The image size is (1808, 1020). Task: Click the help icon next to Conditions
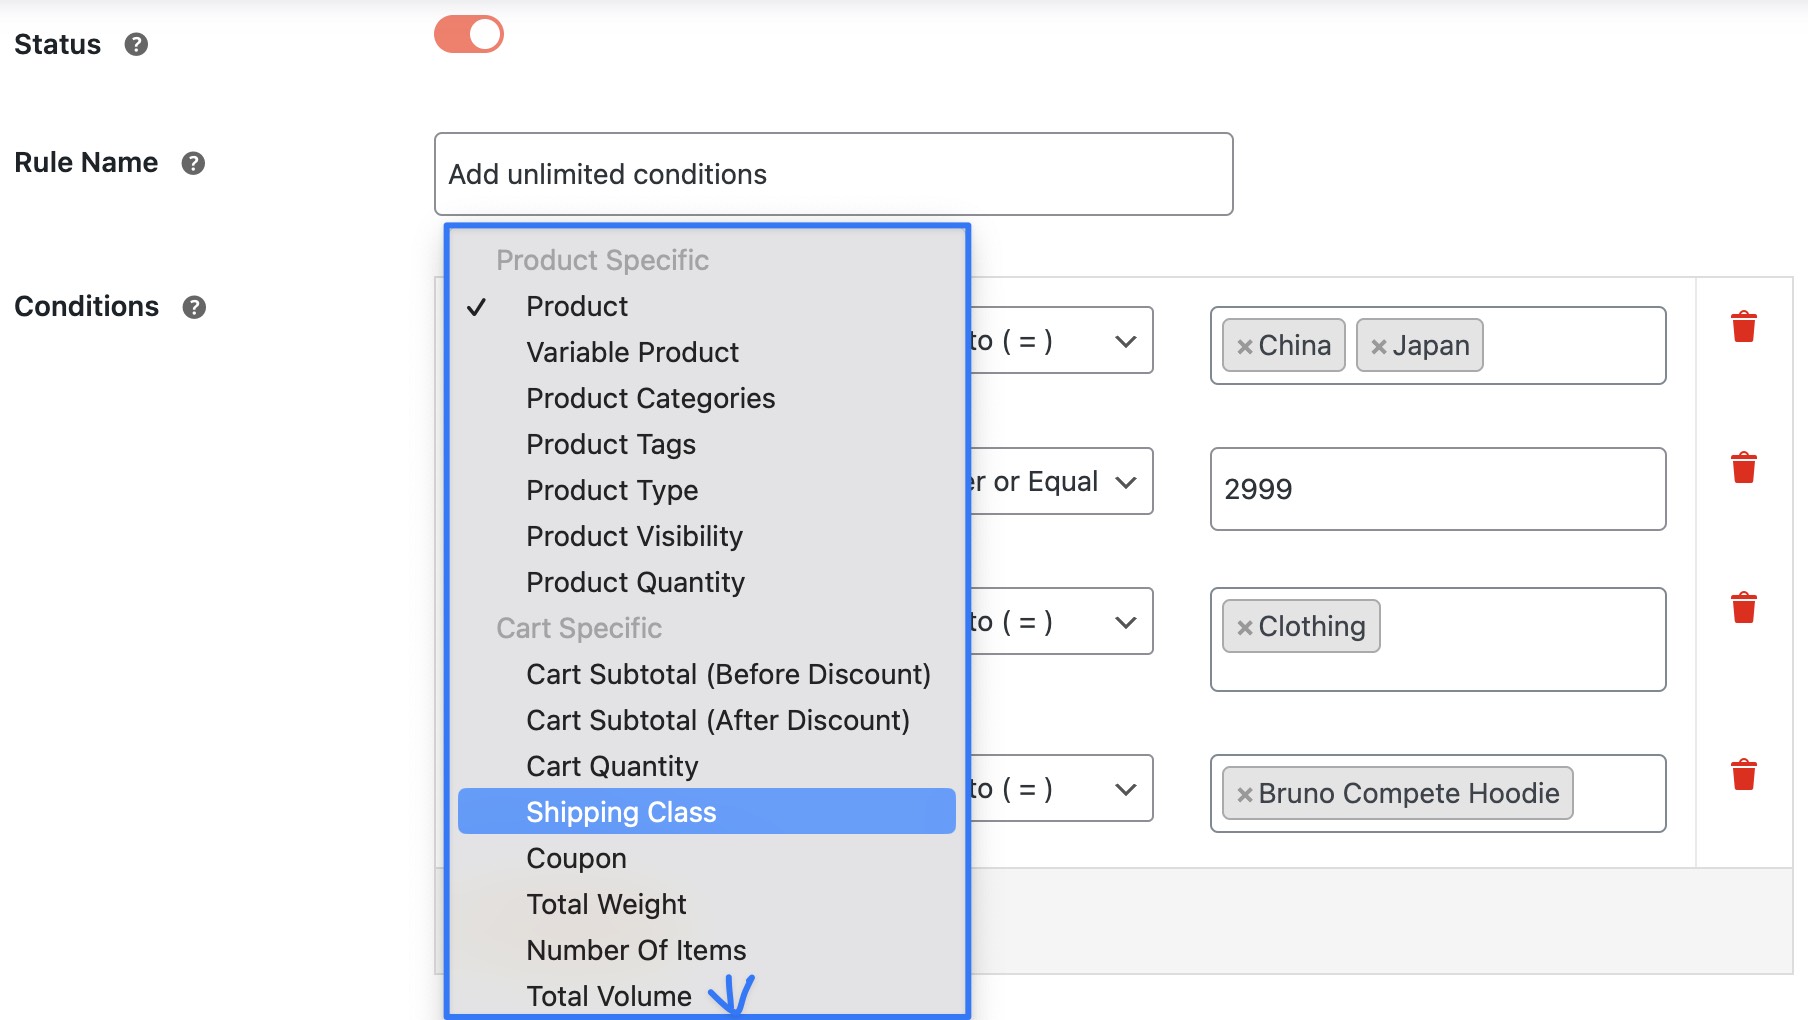pos(194,307)
